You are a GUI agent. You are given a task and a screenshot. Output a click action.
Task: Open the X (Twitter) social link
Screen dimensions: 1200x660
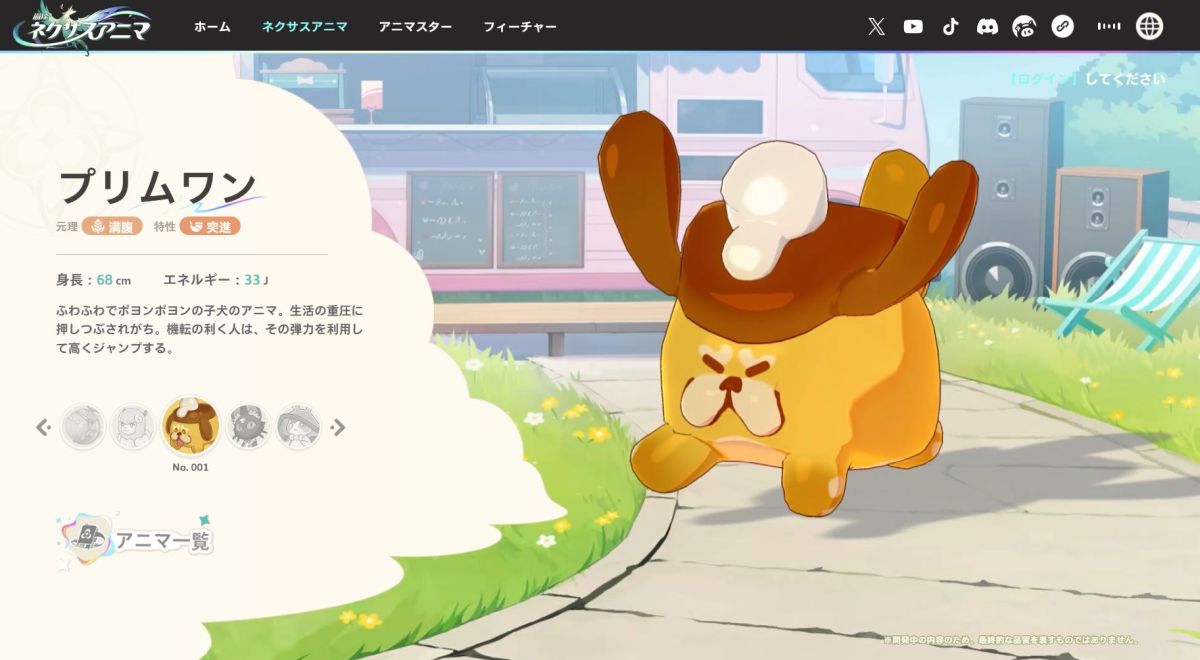[876, 27]
